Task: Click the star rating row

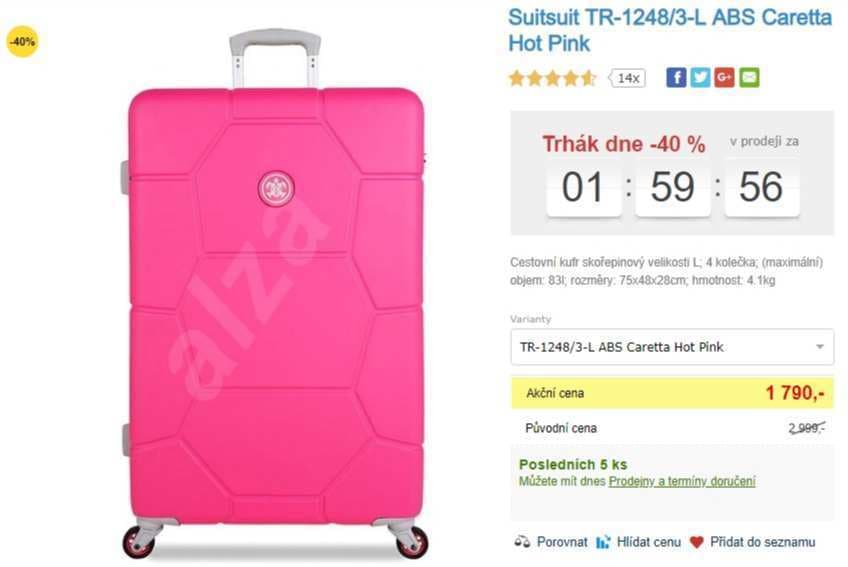Action: tap(552, 78)
